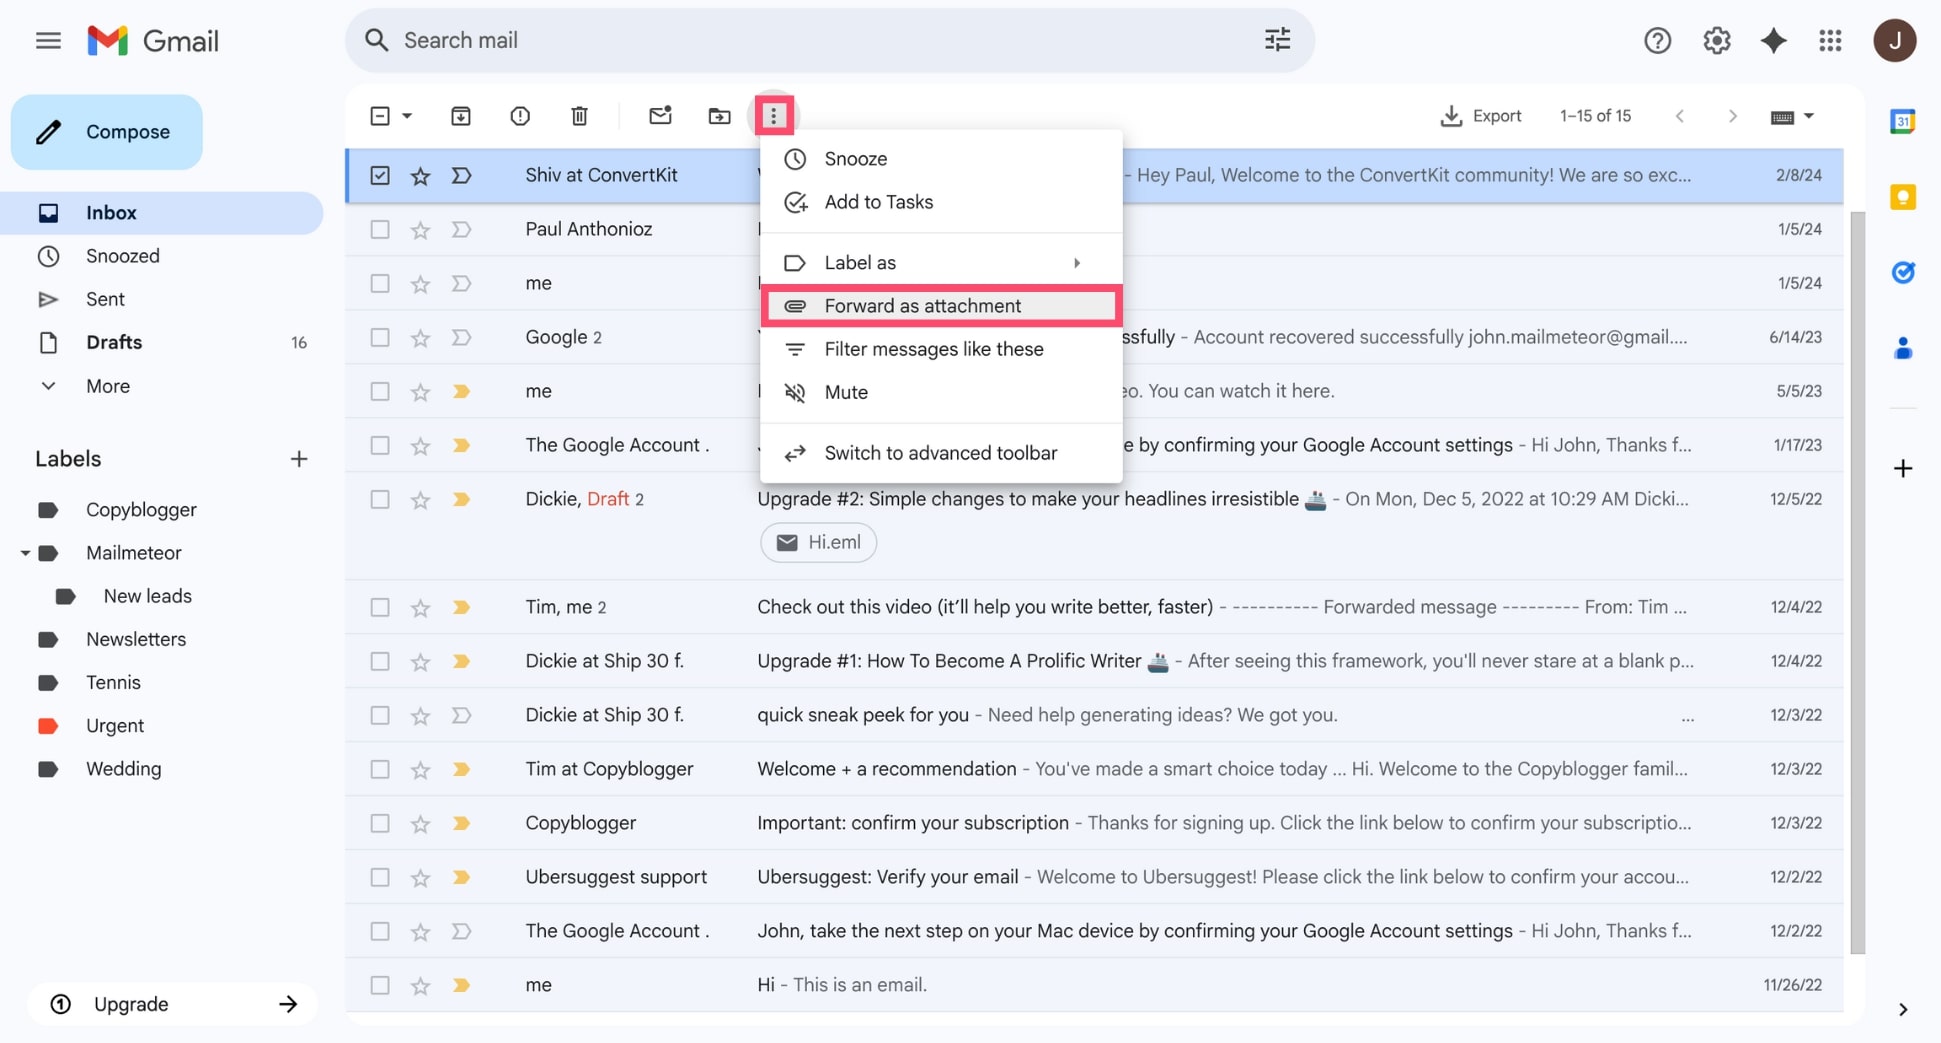
Task: Open the Tennis label
Action: (x=113, y=683)
